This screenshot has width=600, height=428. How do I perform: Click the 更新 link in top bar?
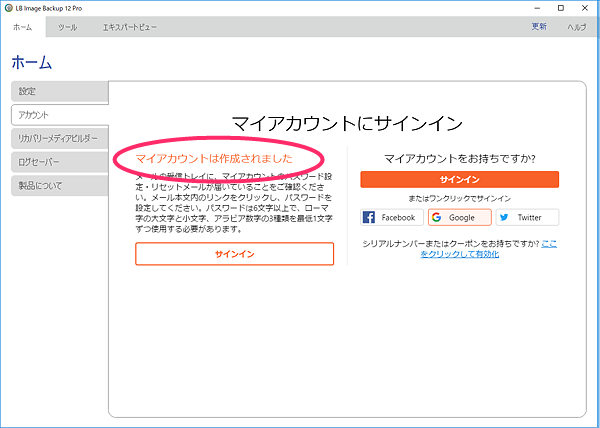point(539,26)
